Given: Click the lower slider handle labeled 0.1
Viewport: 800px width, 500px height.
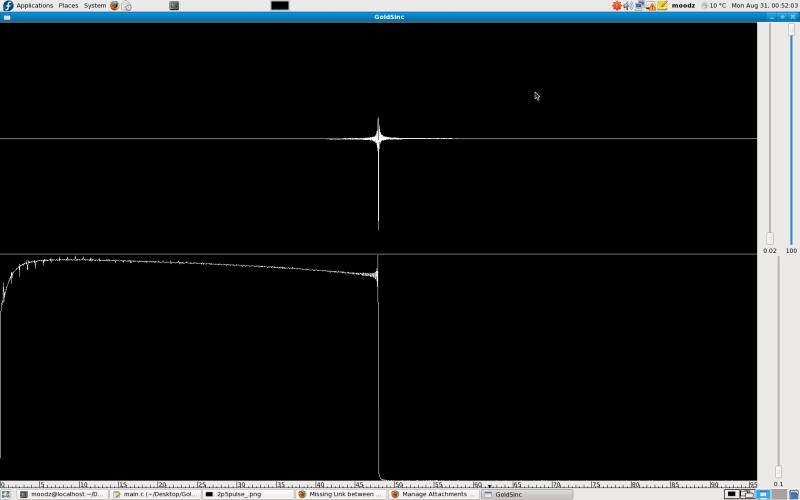Looking at the screenshot, I should 778,471.
